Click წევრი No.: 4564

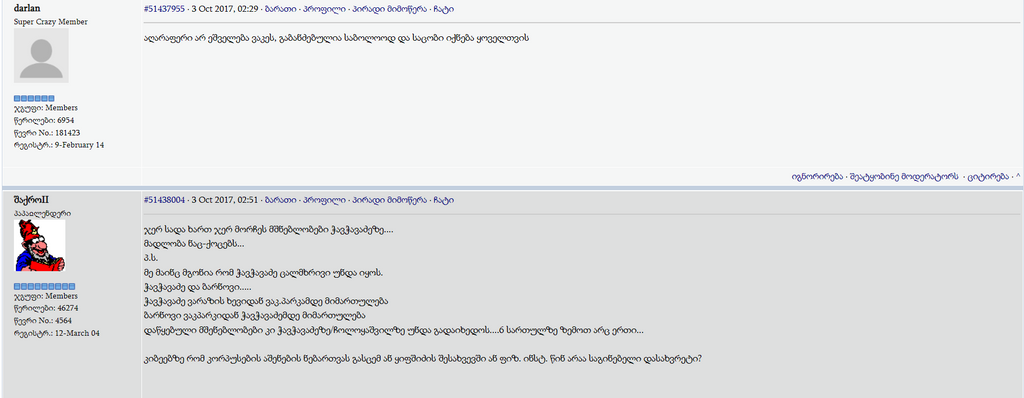pos(42,321)
